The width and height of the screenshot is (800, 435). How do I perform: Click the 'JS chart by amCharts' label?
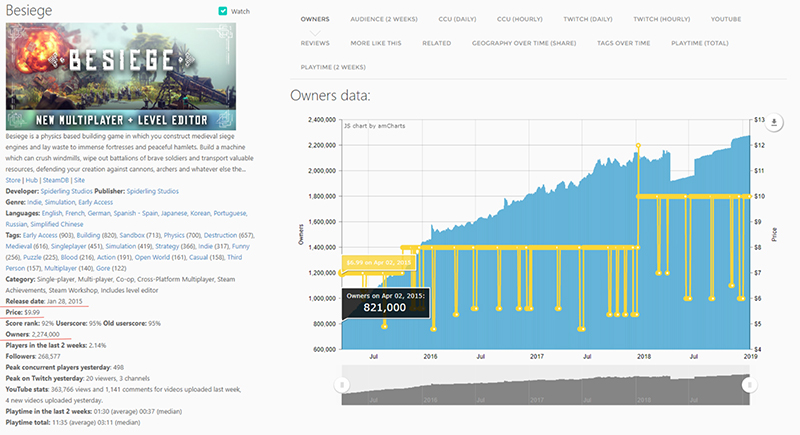pos(374,125)
